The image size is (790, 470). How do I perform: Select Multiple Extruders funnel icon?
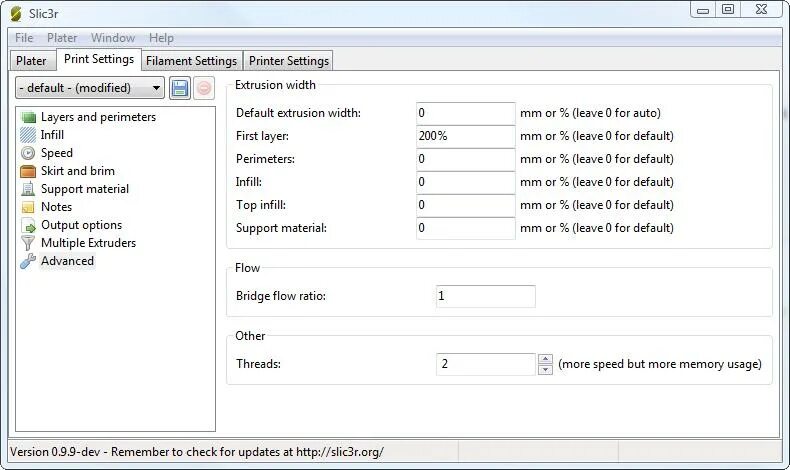pyautogui.click(x=28, y=243)
